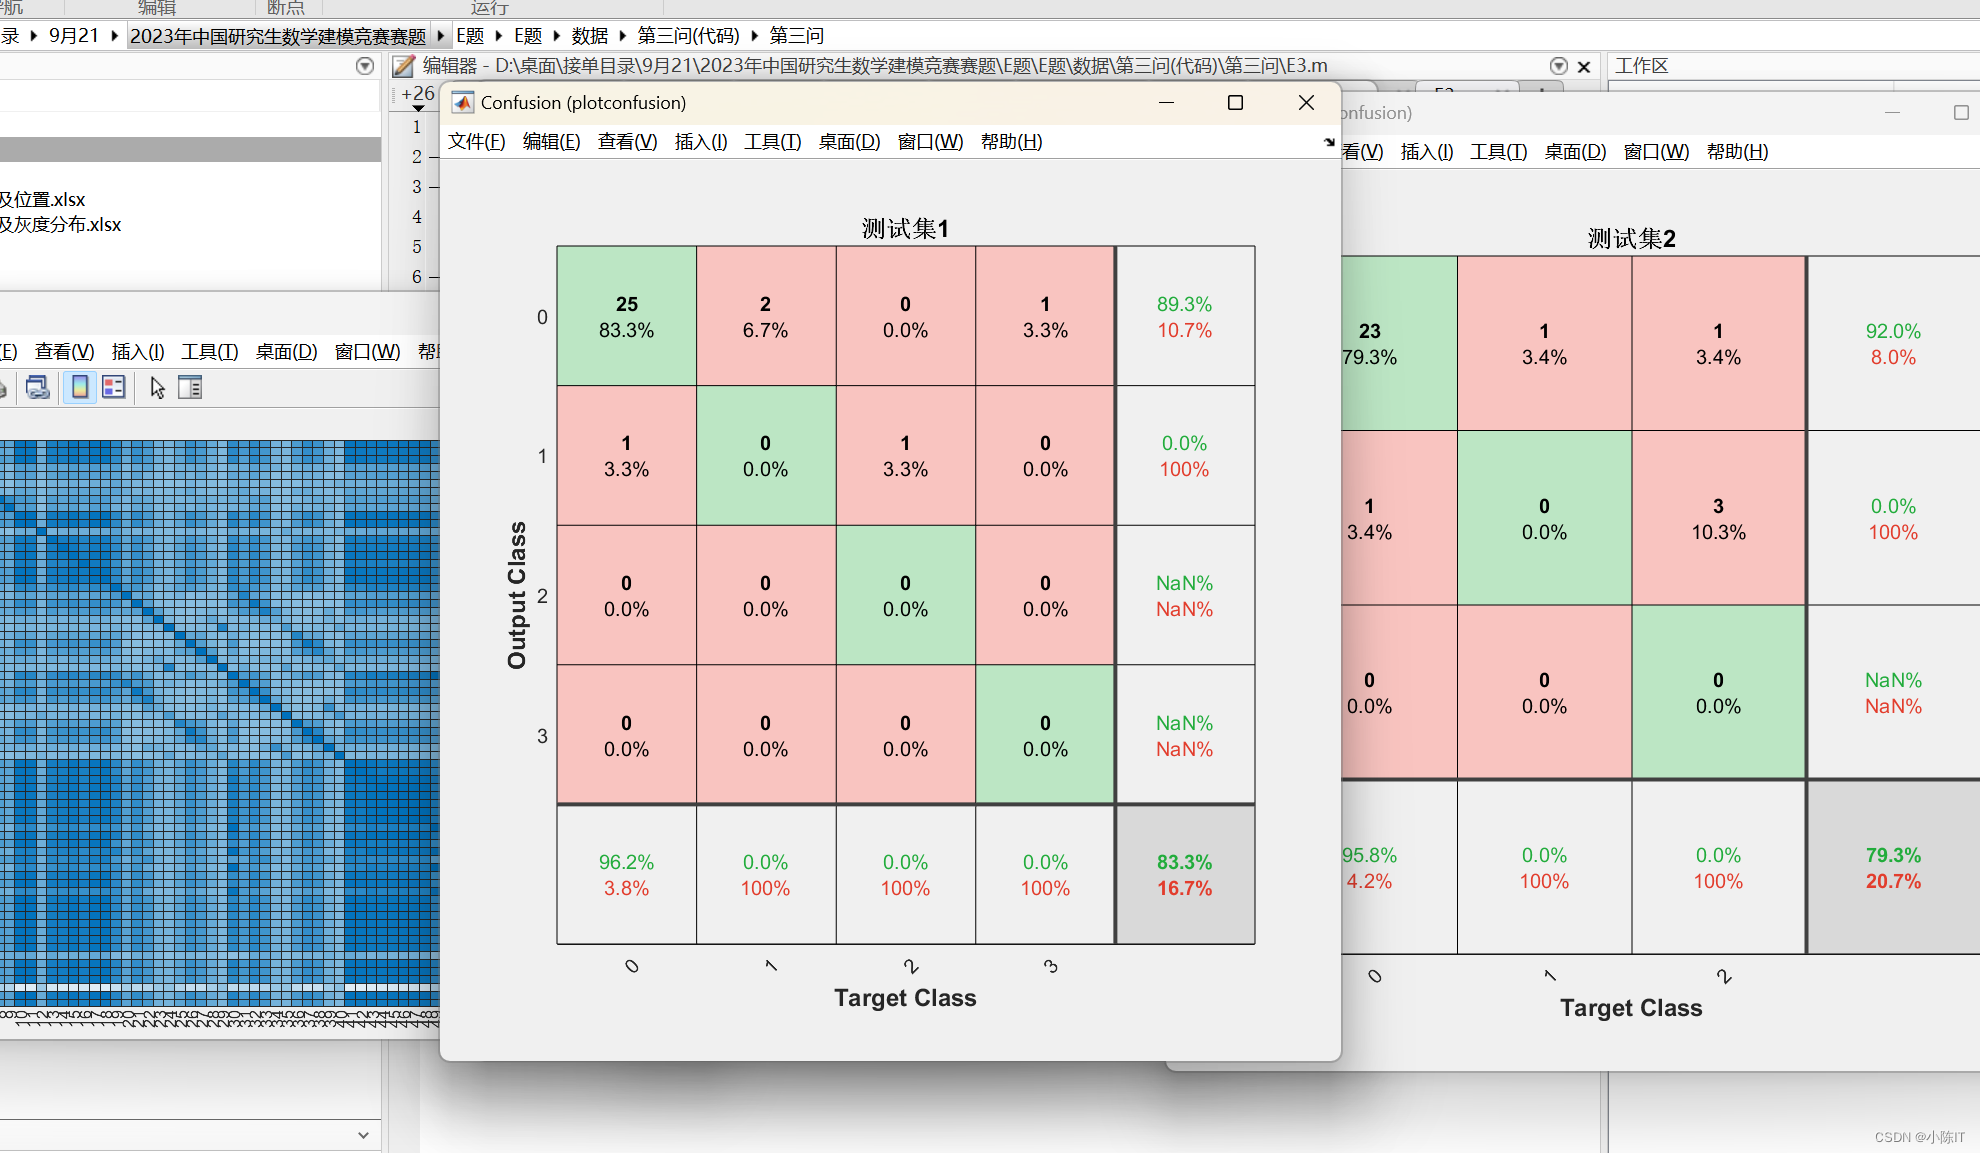Open the current folder panel actions dropdown
Image resolution: width=1980 pixels, height=1153 pixels.
[365, 66]
